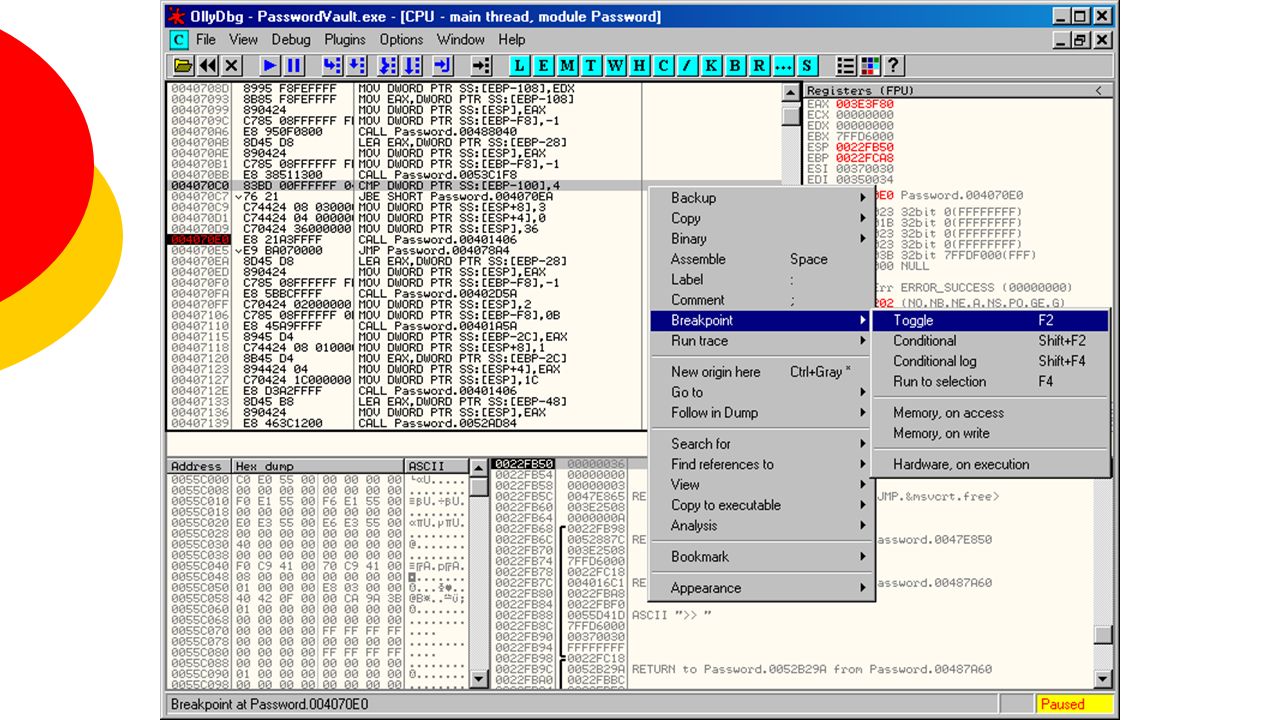
Task: Show Handles with the H button
Action: point(639,65)
